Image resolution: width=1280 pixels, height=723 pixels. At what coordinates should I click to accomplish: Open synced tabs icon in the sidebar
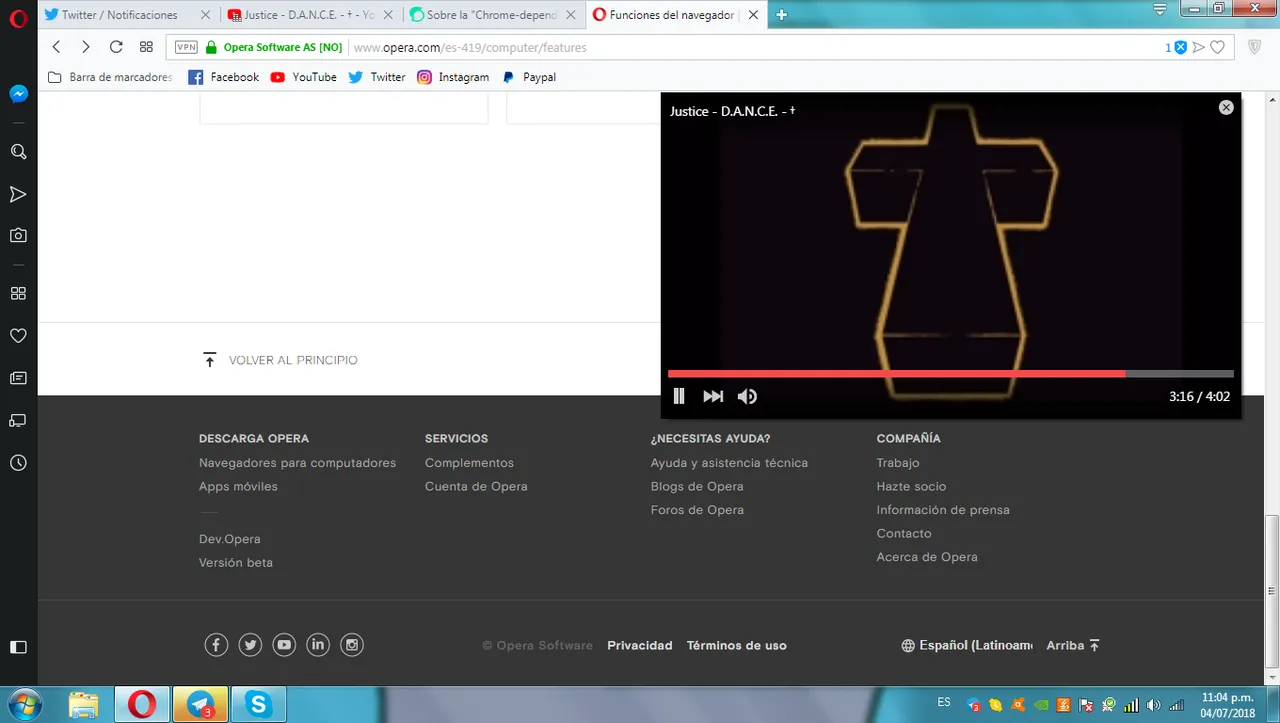click(x=18, y=420)
